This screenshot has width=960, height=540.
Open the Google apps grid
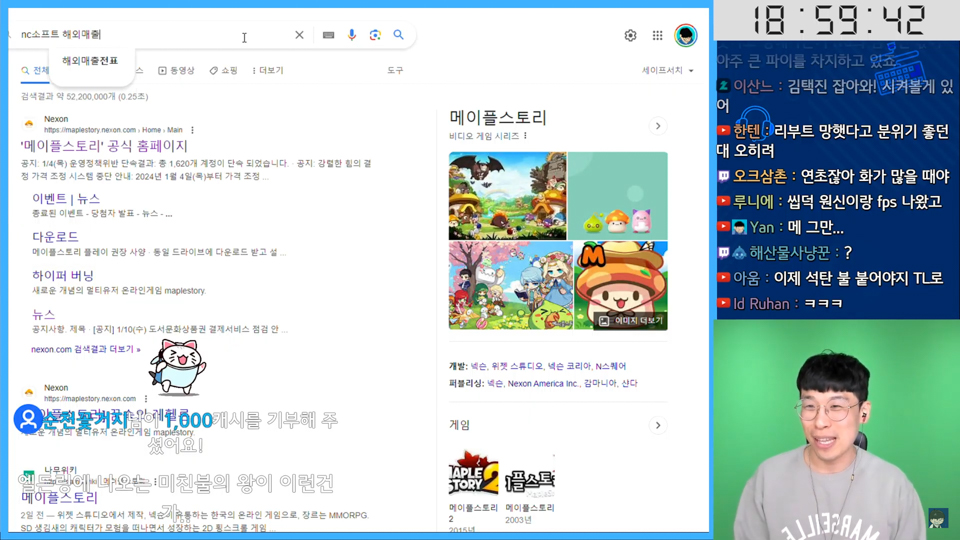(657, 36)
